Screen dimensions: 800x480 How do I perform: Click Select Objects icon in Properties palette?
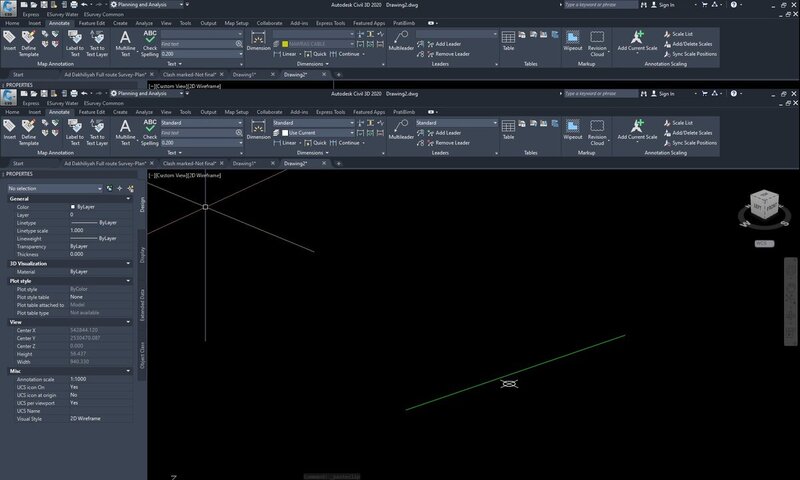pyautogui.click(x=121, y=187)
